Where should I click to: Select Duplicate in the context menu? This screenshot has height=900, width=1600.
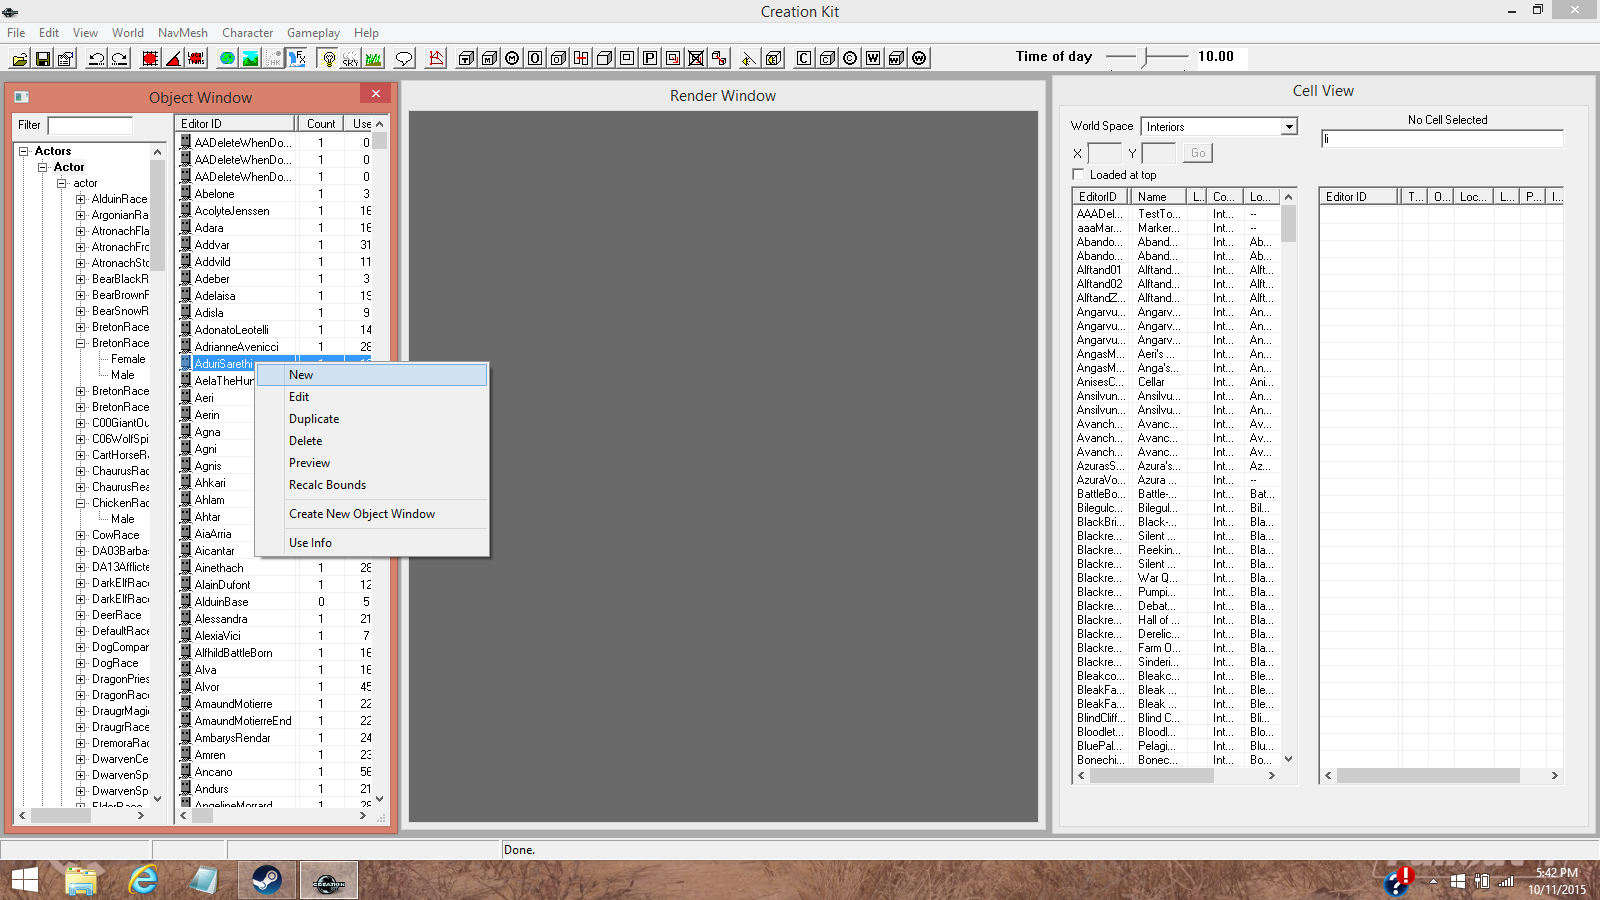pos(372,419)
